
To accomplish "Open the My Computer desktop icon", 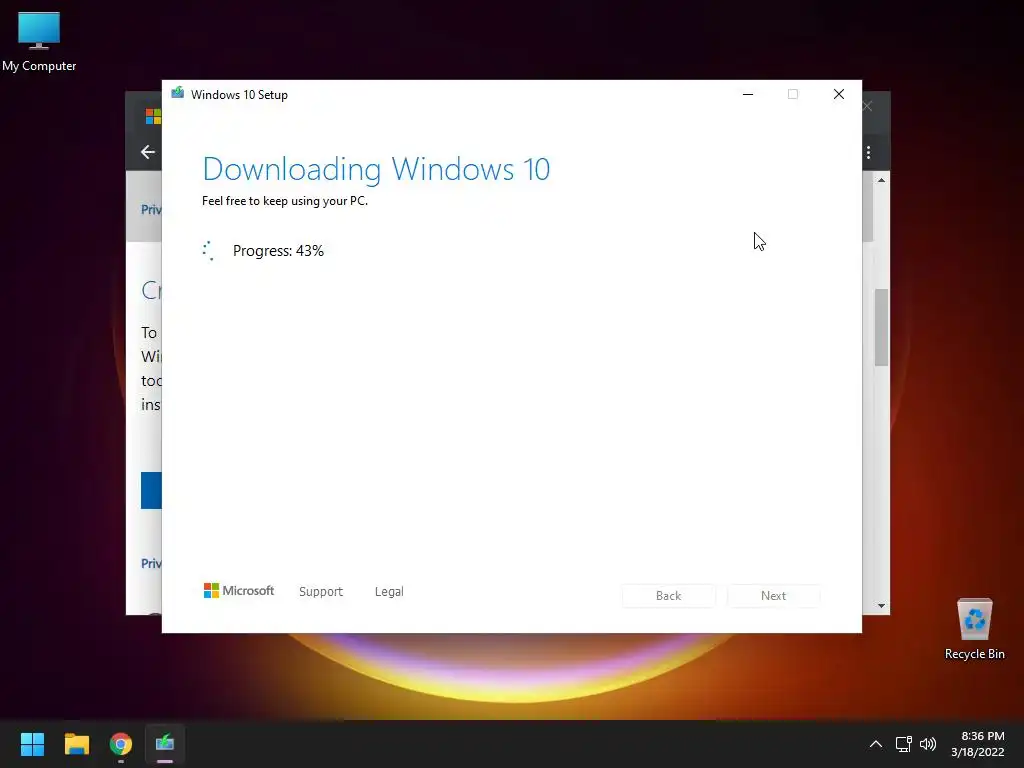I will 39,41.
